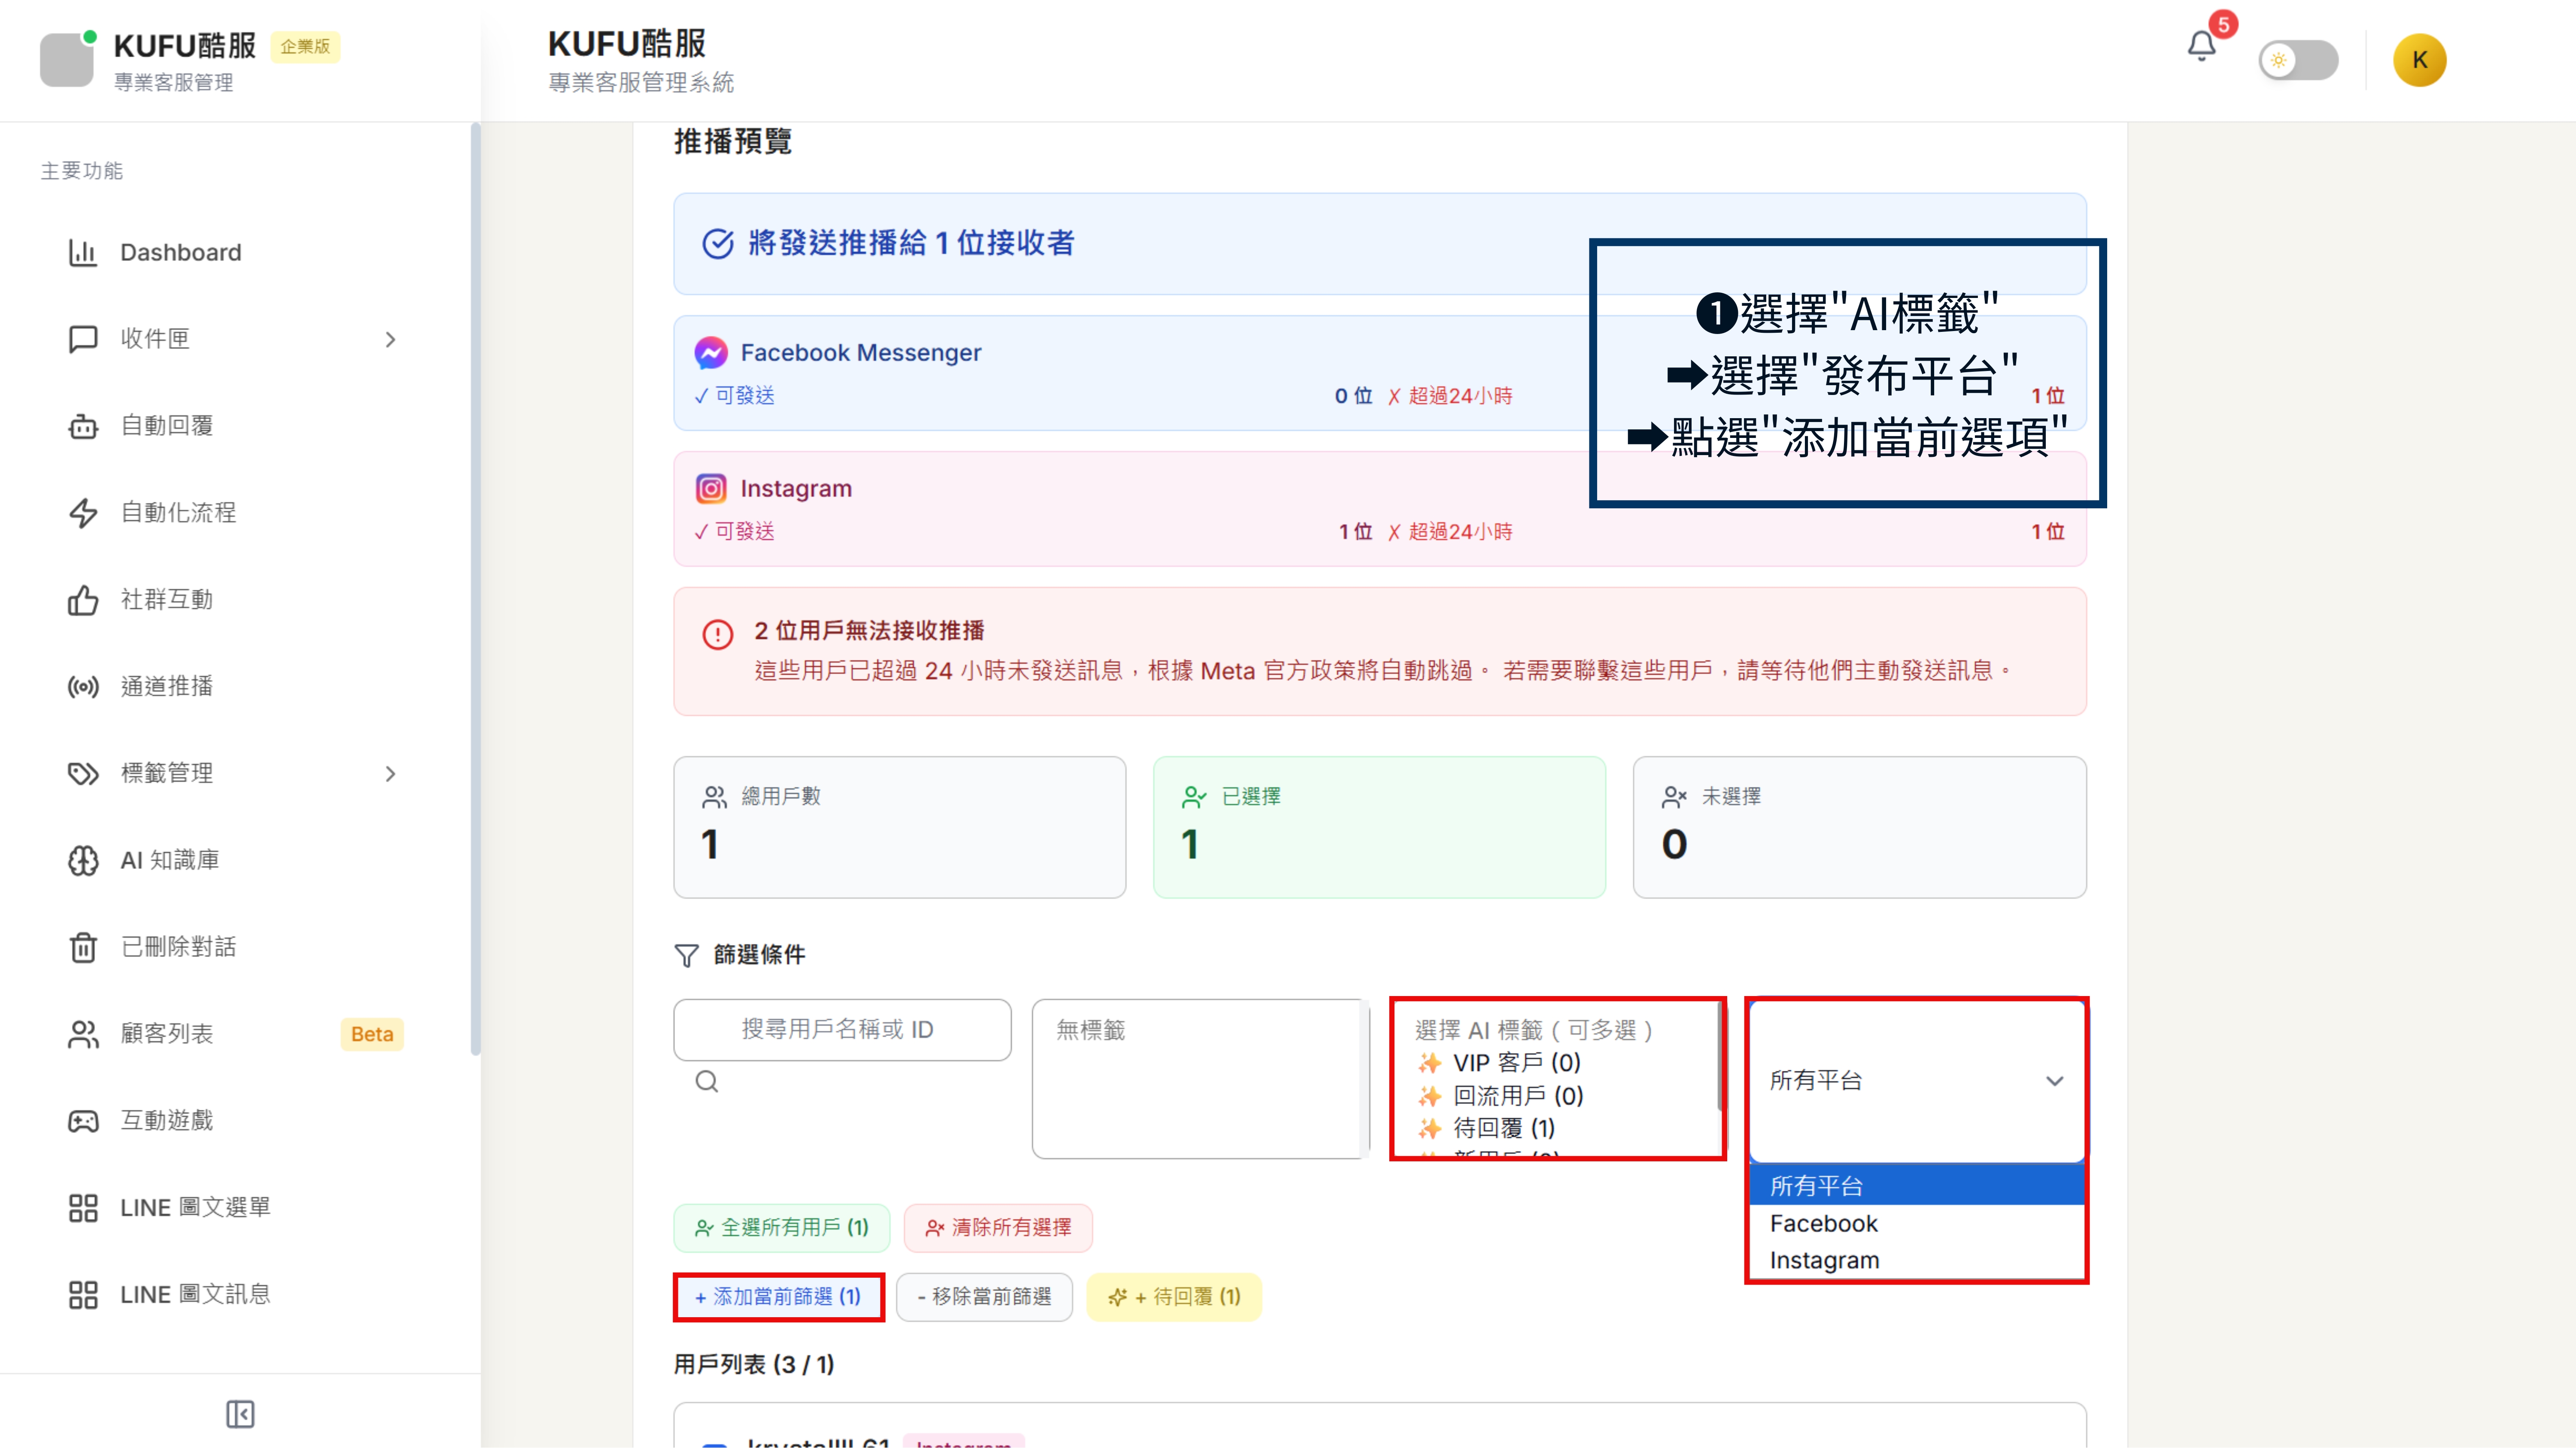Click the 搜尋用戶名稱或 ID search field
The height and width of the screenshot is (1449, 2576).
click(x=842, y=1029)
